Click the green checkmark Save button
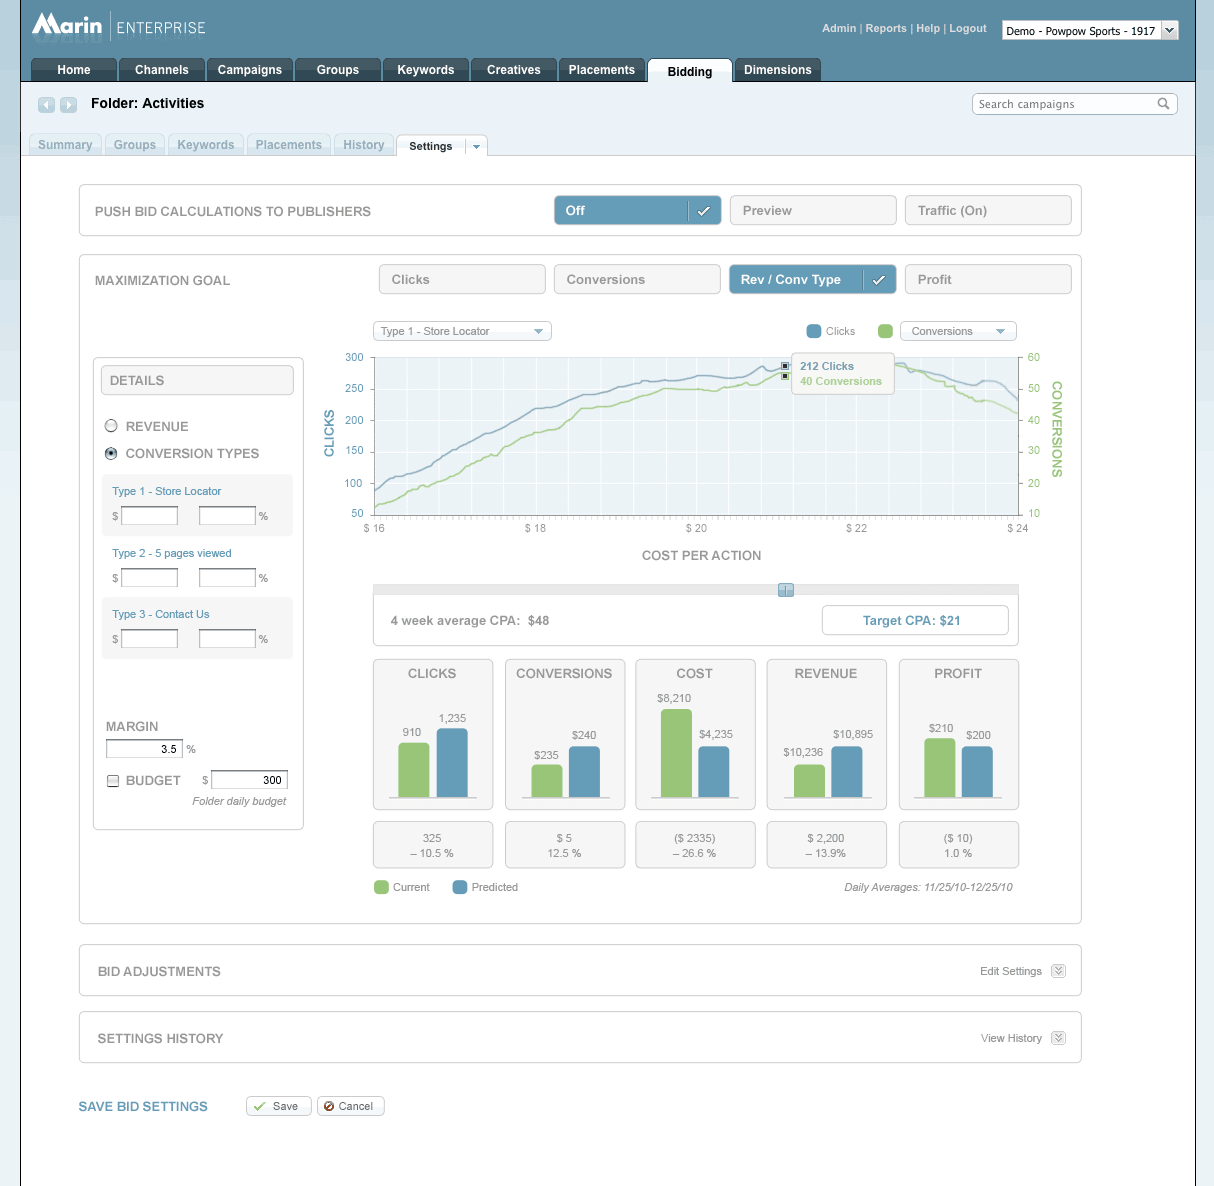 click(x=278, y=1106)
